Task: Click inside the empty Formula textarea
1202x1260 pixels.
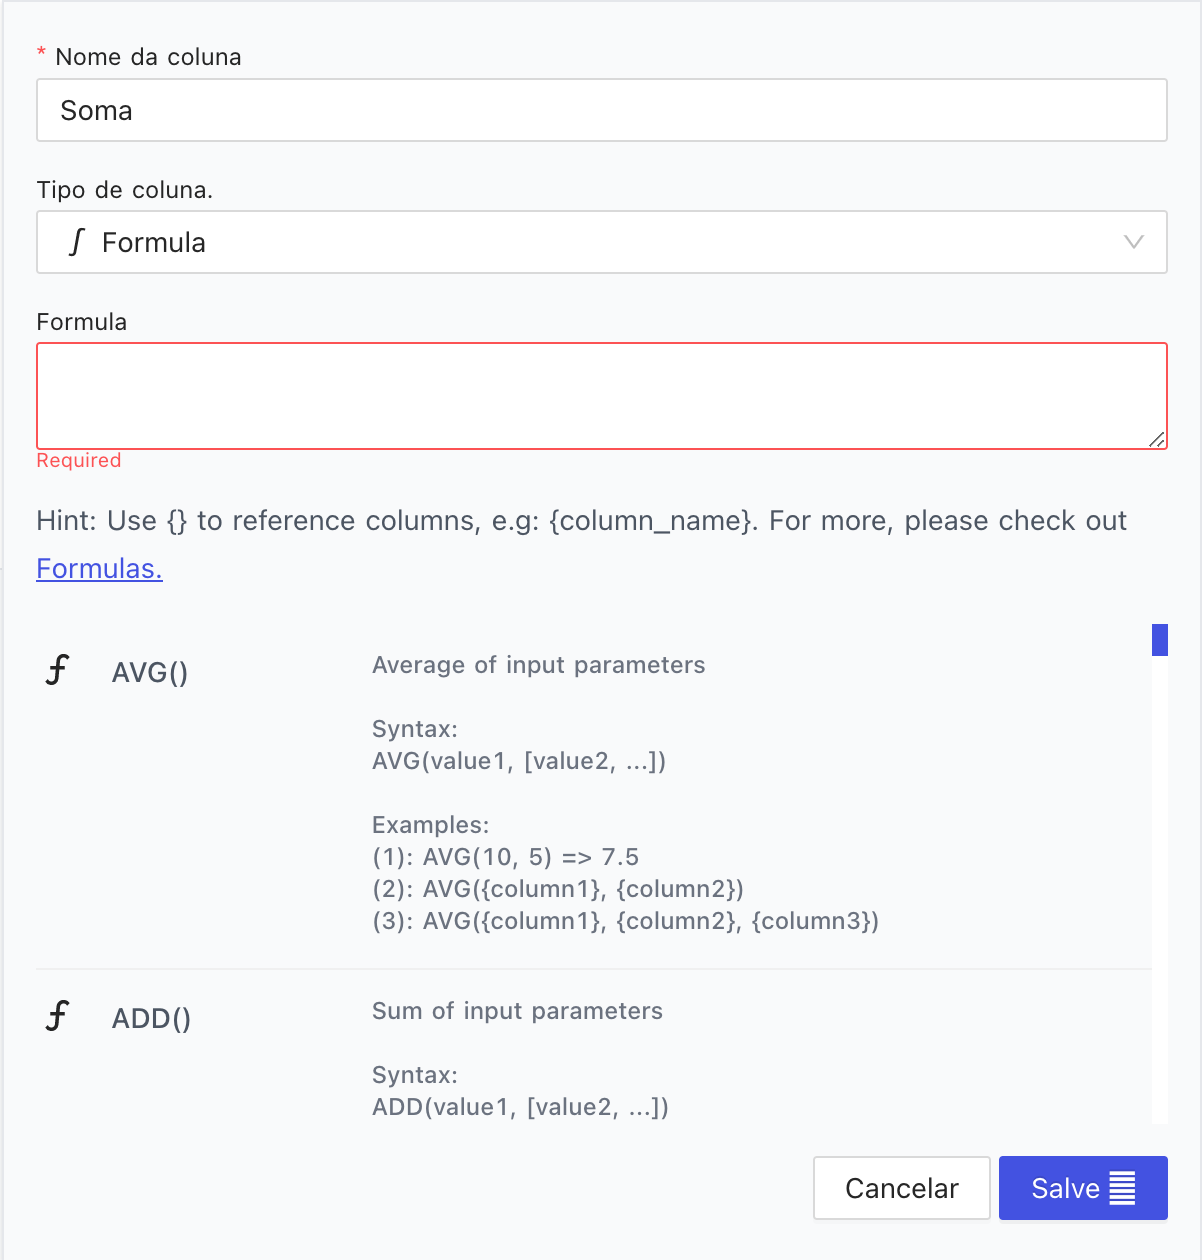Action: click(x=601, y=395)
